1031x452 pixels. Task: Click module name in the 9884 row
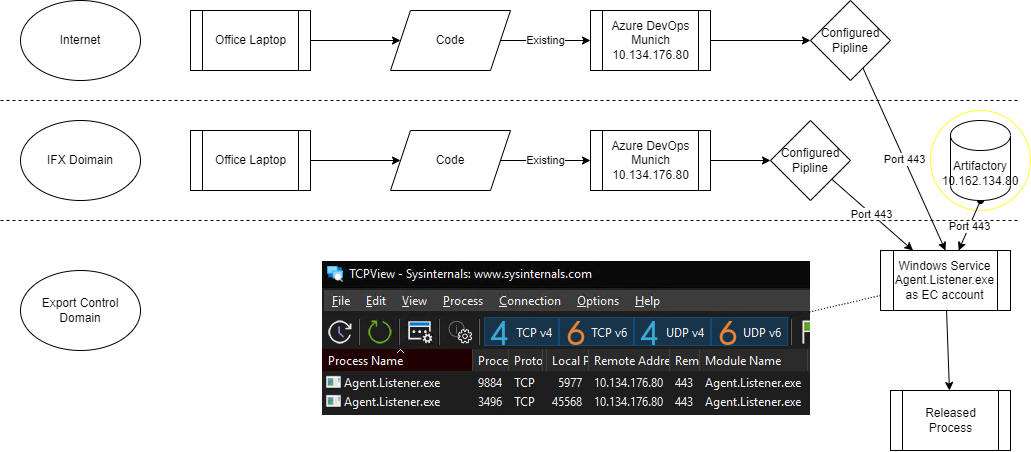click(753, 382)
